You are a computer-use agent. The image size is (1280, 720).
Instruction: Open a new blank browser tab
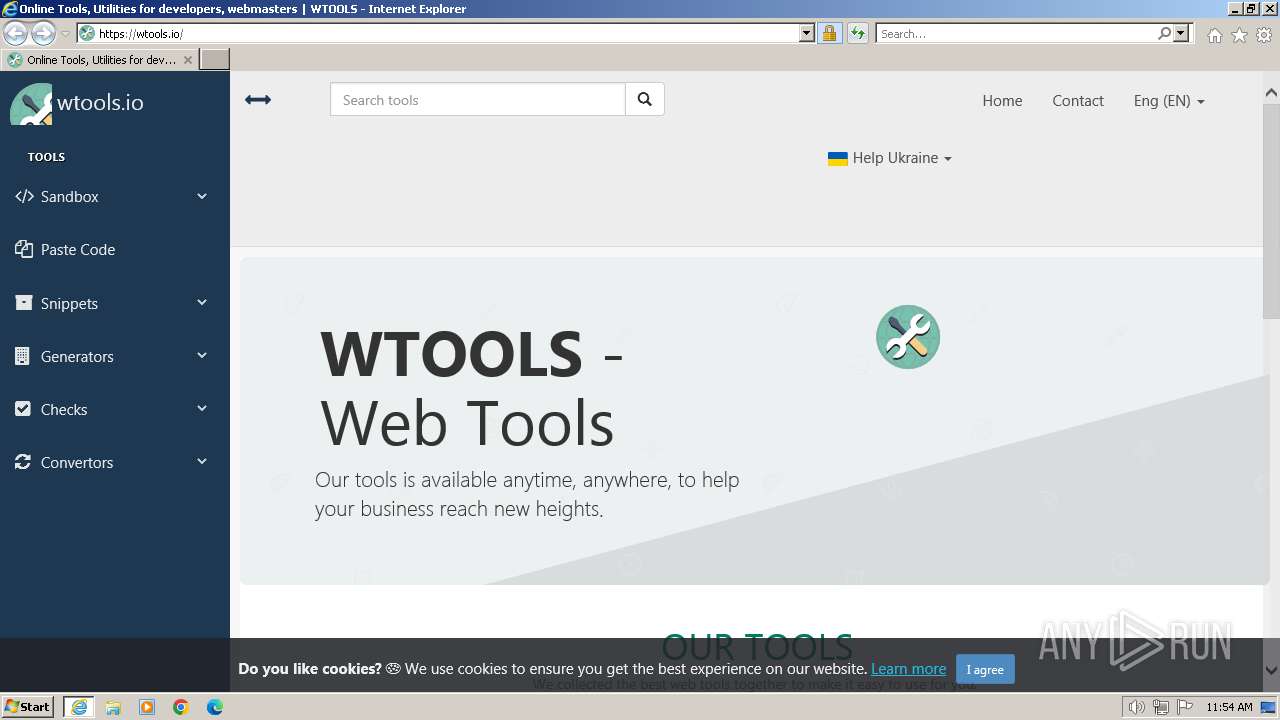[x=214, y=60]
